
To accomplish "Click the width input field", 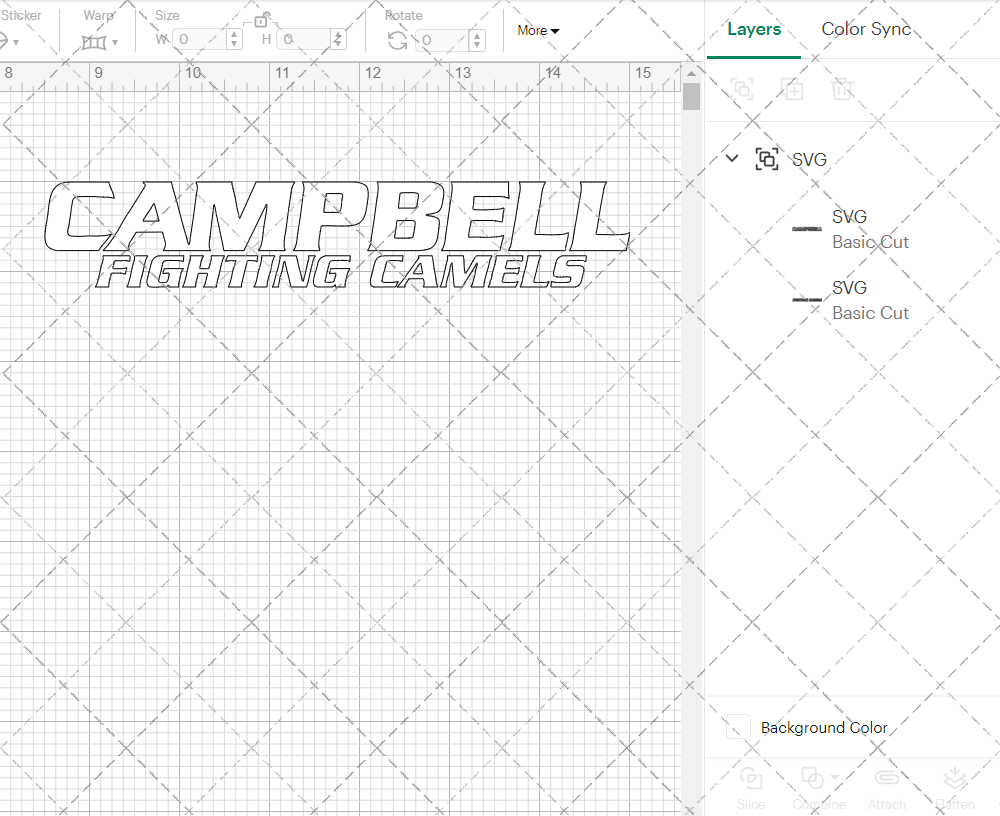I will pos(200,39).
